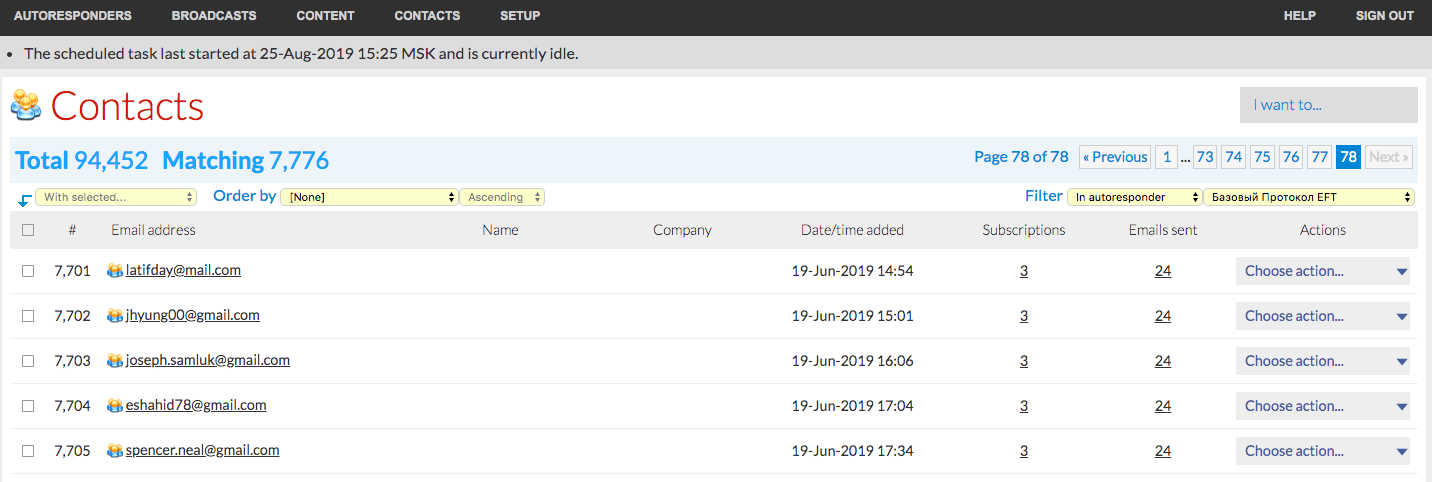Open the 'In autoresponder' filter dropdown
Viewport: 1432px width, 482px height.
[x=1134, y=197]
